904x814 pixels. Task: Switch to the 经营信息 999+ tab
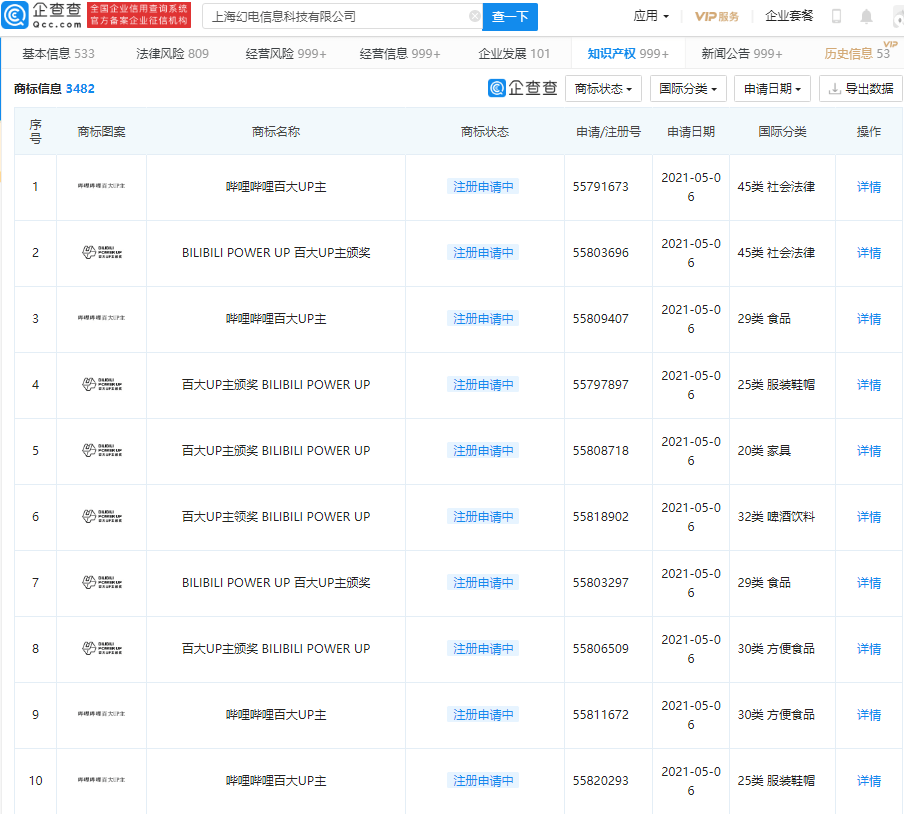pyautogui.click(x=400, y=54)
